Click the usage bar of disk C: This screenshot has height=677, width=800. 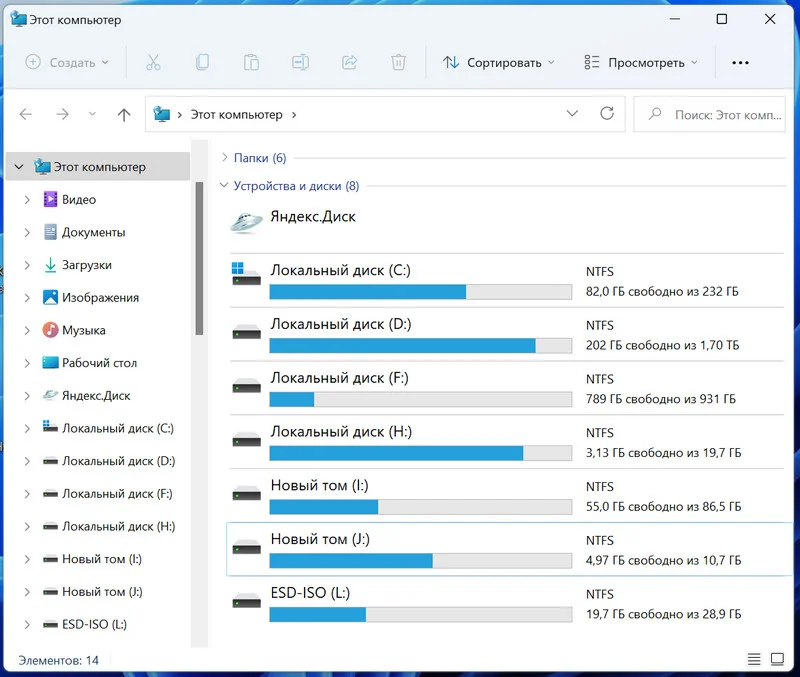click(x=420, y=292)
